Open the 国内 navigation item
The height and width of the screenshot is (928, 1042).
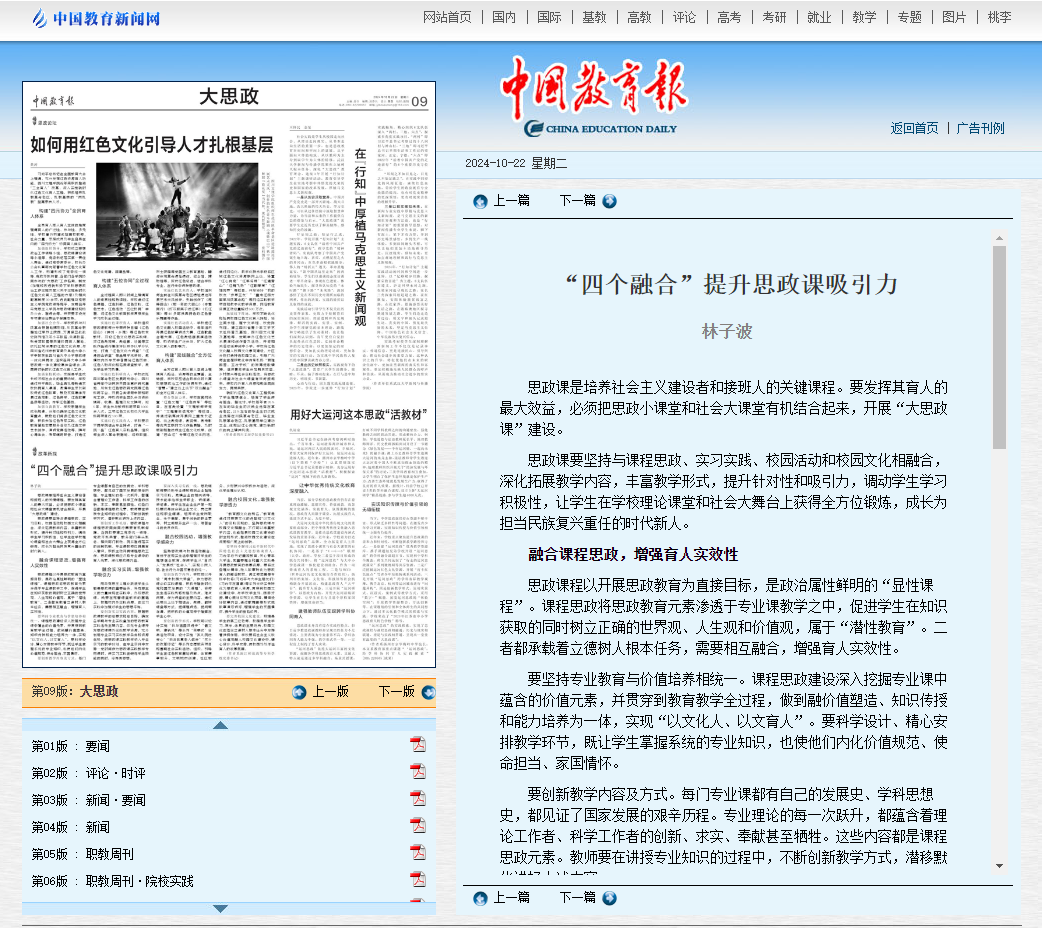(x=504, y=17)
